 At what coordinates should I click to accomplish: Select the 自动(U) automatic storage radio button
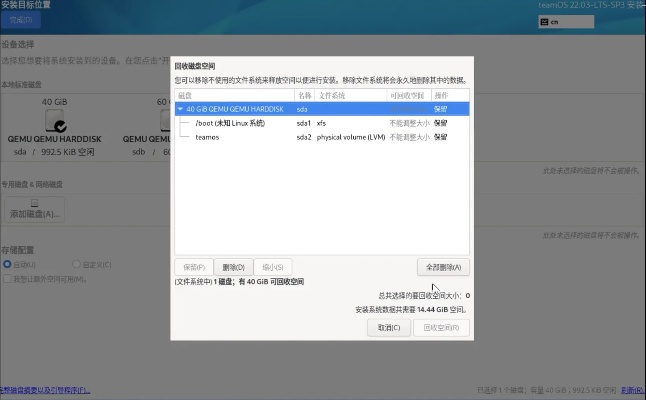[x=7, y=264]
